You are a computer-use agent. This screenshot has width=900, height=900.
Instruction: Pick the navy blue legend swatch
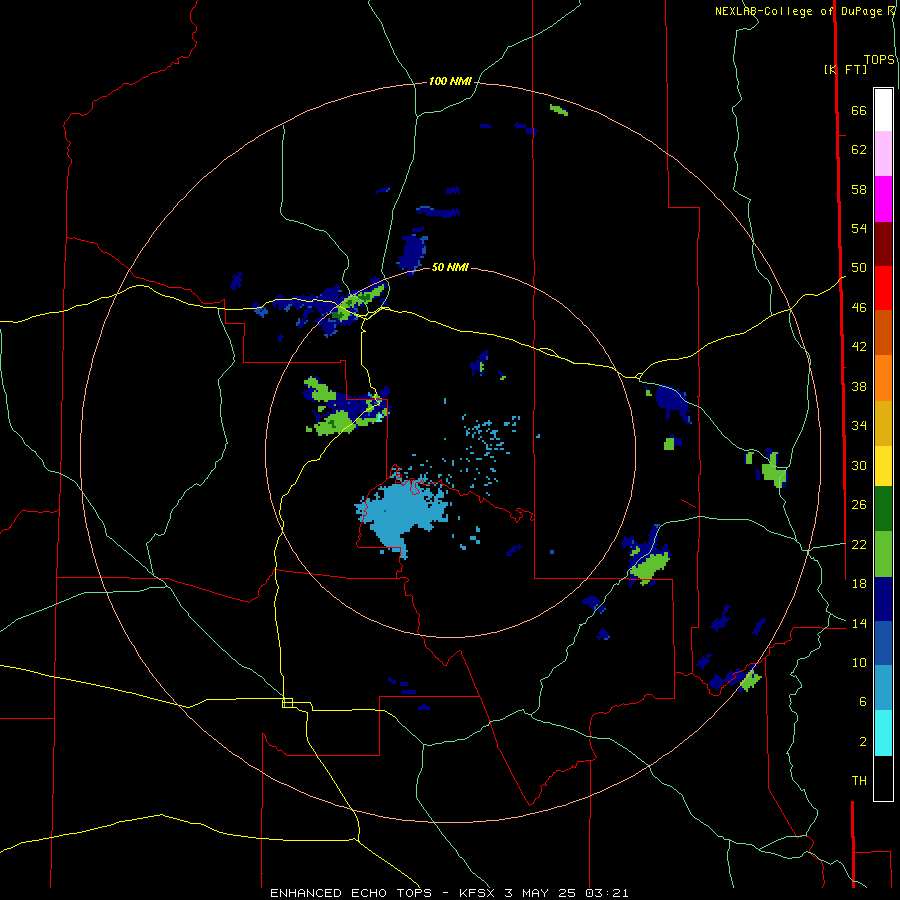tap(883, 599)
